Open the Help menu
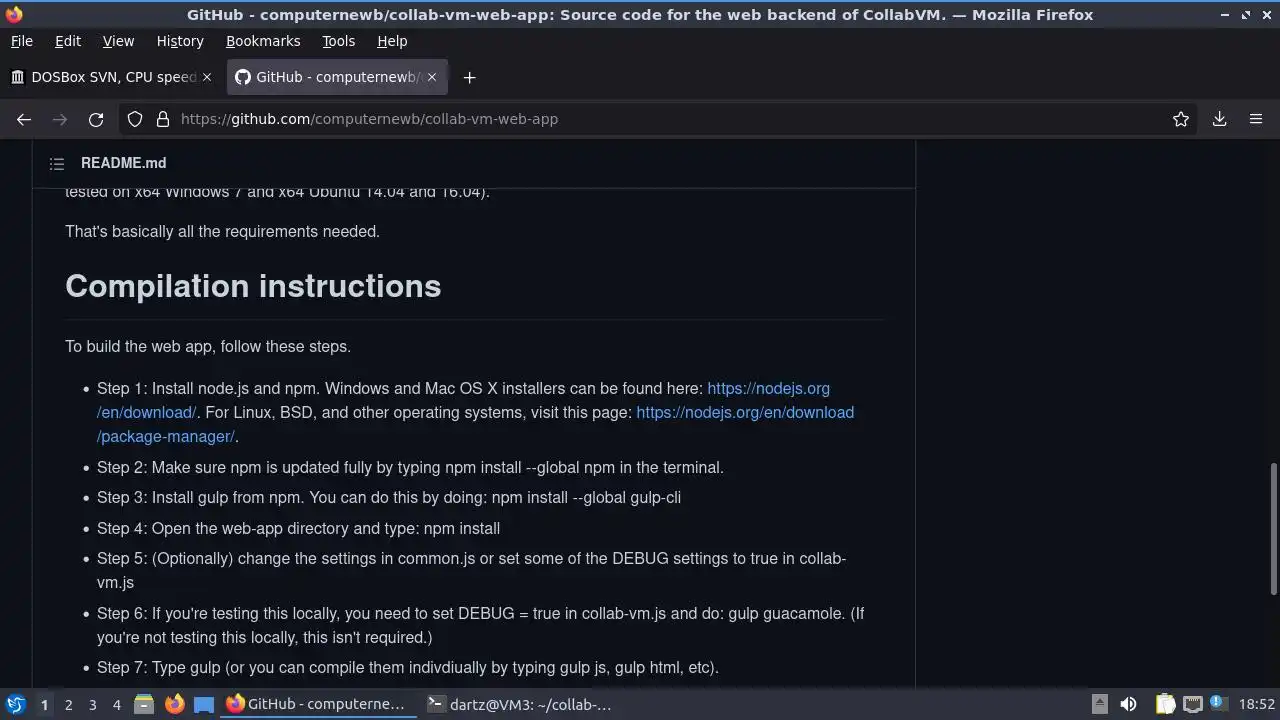Screen dimensions: 1280x720 pos(392,41)
